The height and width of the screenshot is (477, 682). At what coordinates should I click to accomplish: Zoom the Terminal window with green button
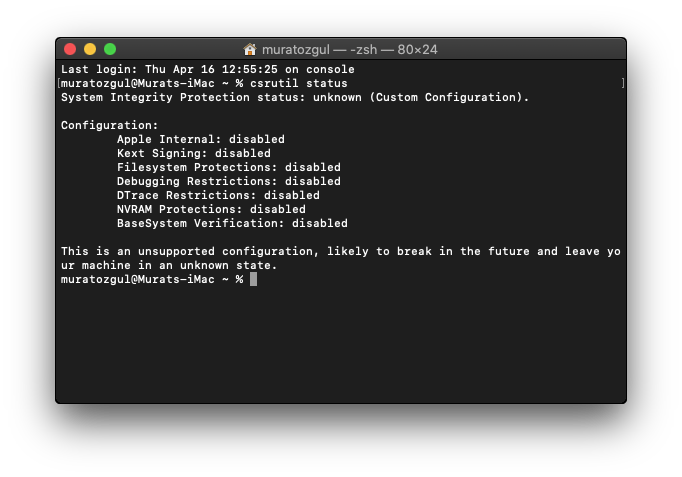[110, 49]
